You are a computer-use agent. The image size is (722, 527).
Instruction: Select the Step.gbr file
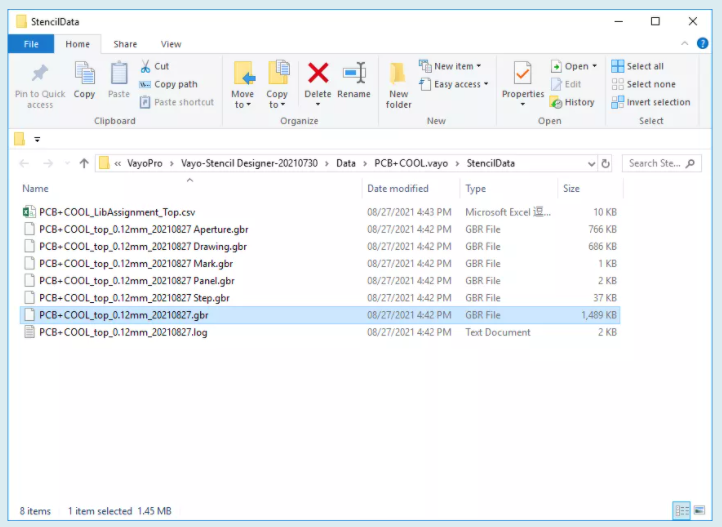(320, 298)
